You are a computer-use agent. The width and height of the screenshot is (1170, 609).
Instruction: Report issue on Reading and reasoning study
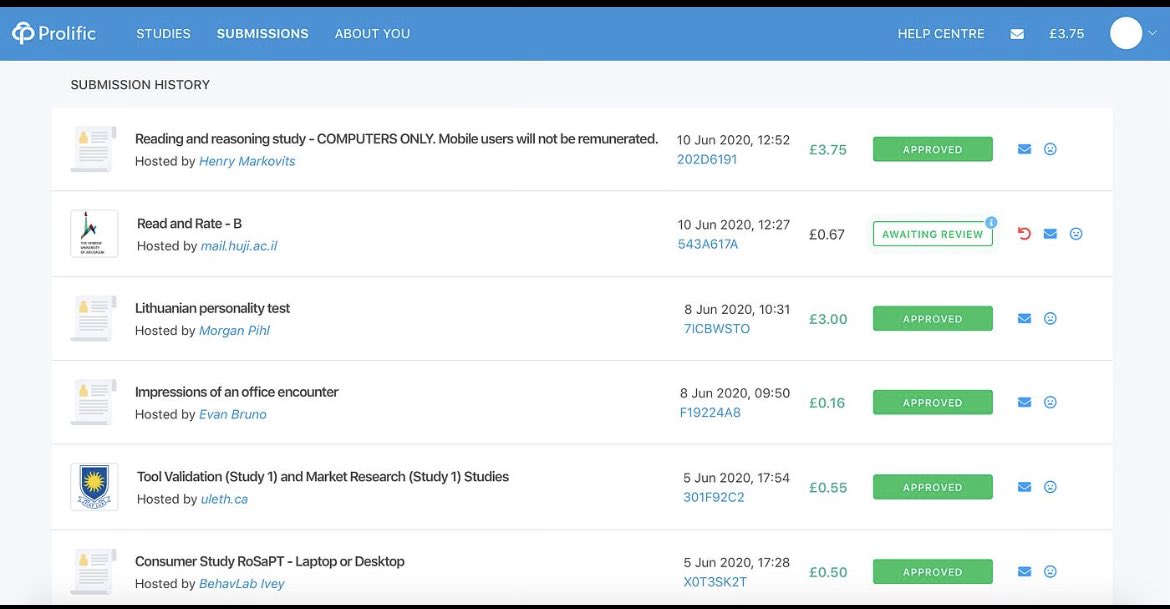pos(1050,149)
